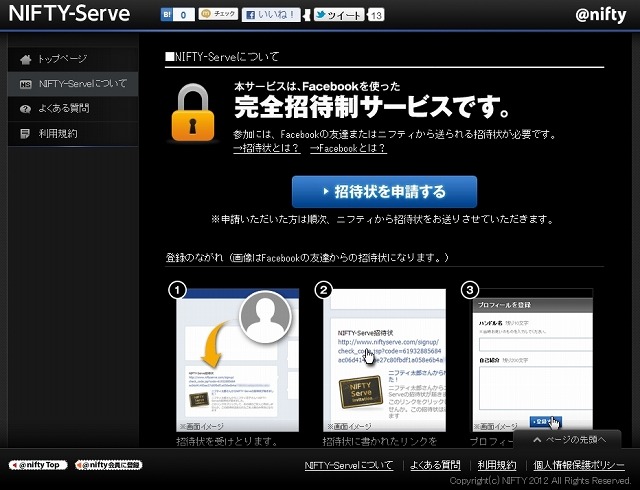Click the gray user avatar in step 1

click(x=266, y=317)
